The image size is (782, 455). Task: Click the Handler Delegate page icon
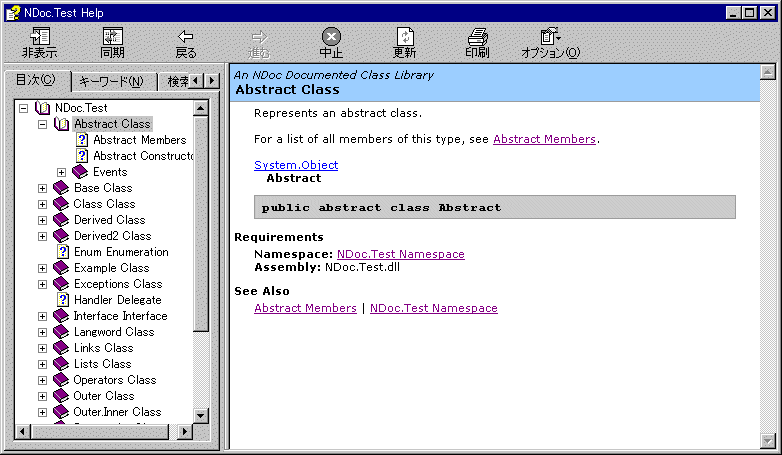63,300
